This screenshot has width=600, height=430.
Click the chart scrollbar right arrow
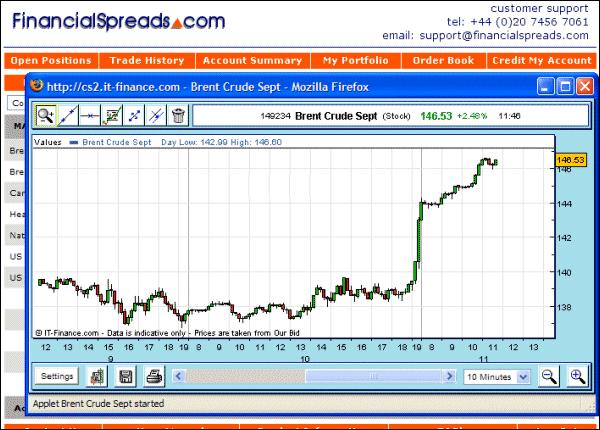450,376
